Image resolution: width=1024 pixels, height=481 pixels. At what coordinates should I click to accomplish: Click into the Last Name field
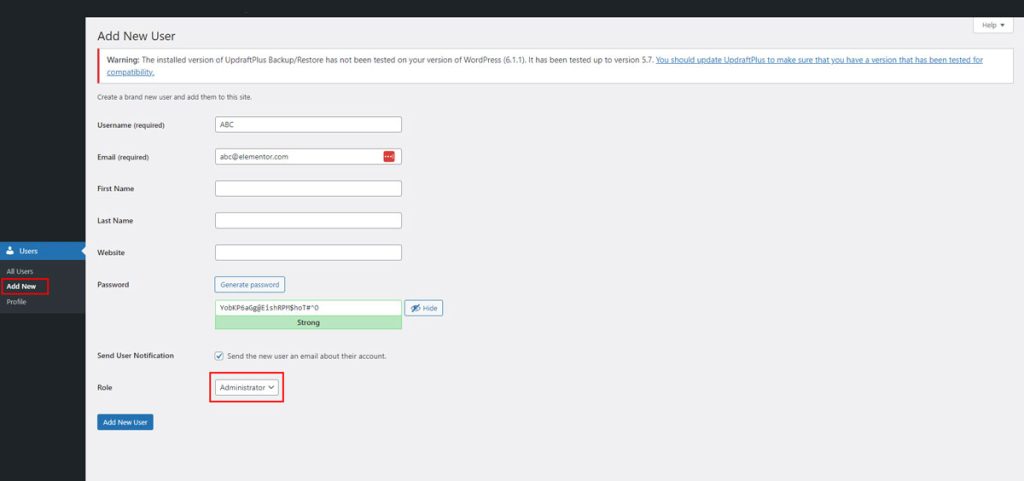pos(308,221)
